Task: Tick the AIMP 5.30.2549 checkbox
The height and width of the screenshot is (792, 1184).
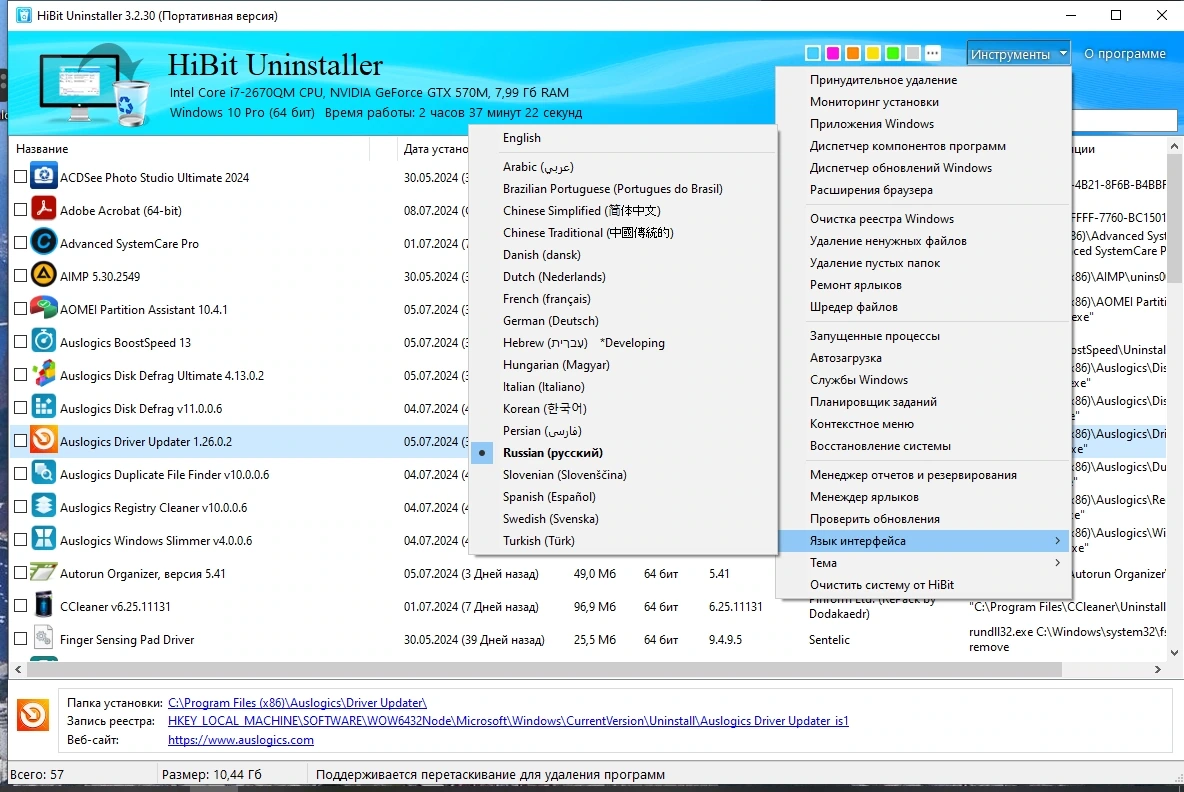Action: coord(21,276)
